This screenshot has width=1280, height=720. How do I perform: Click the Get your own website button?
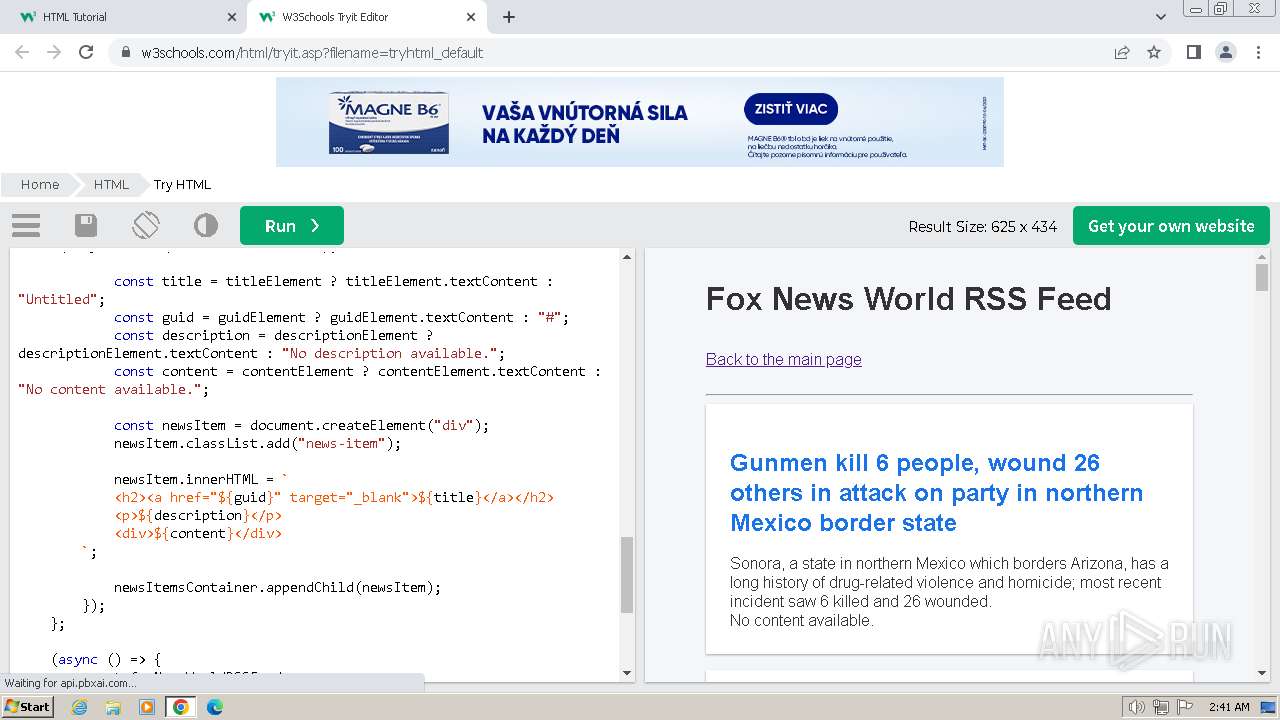1171,226
